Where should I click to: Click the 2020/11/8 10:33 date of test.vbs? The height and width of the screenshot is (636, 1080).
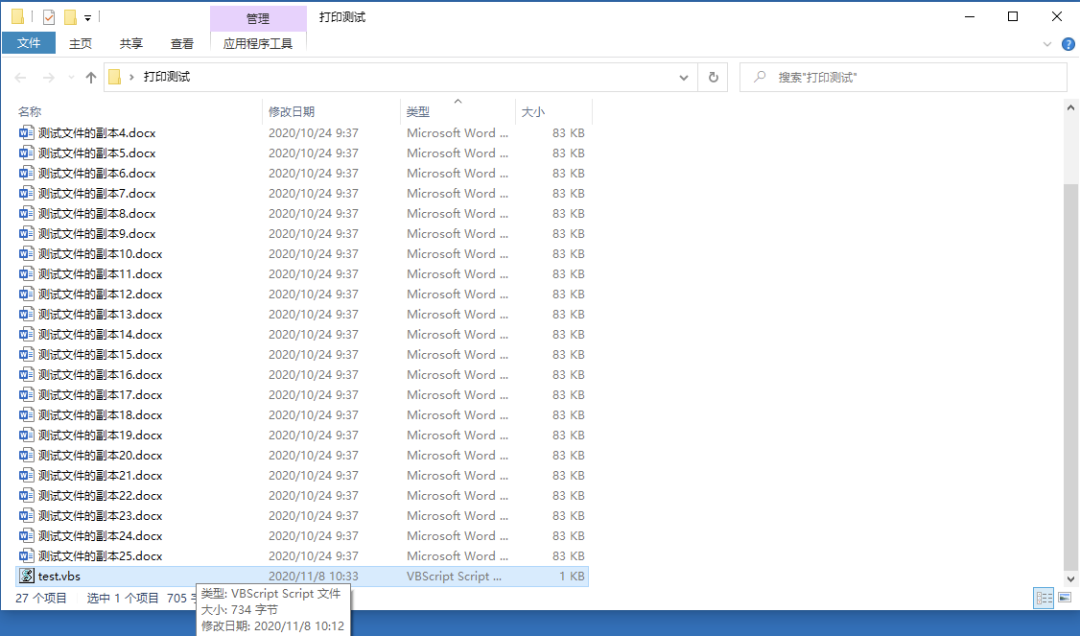(313, 576)
